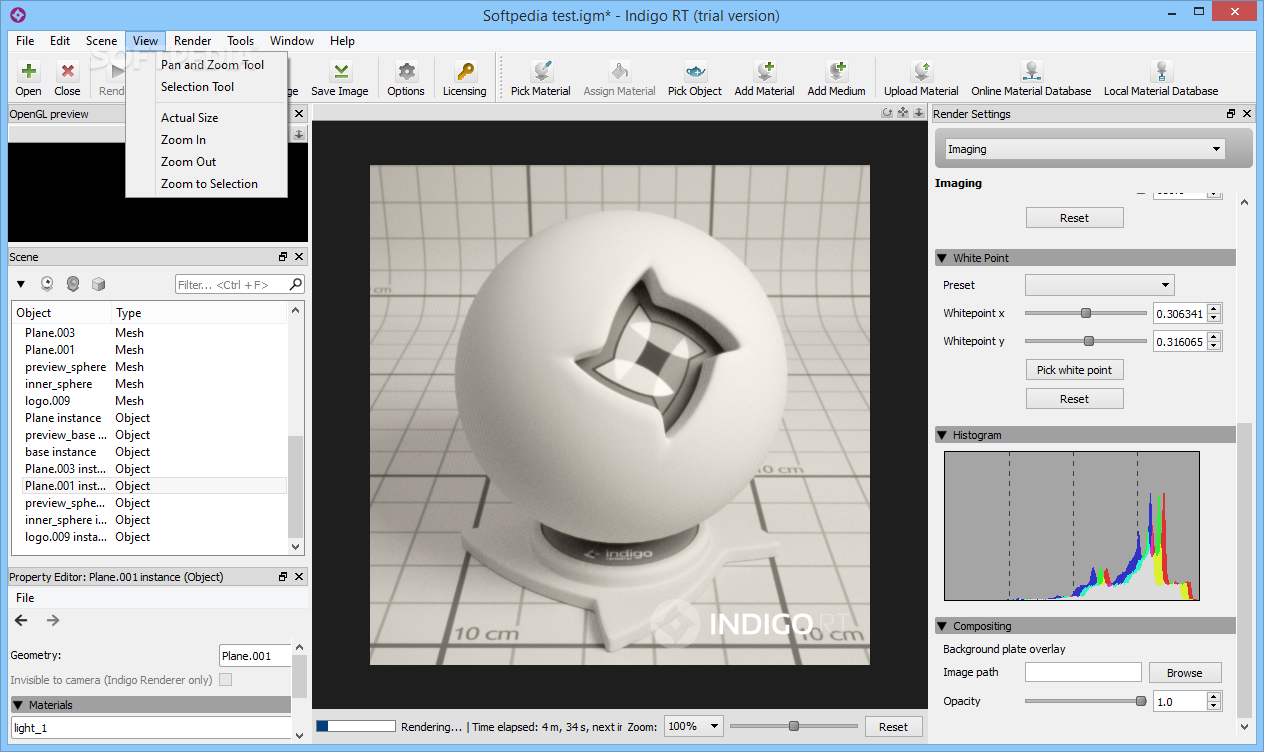The width and height of the screenshot is (1264, 752).
Task: Click Reset button under Imaging heading
Action: pos(1074,218)
